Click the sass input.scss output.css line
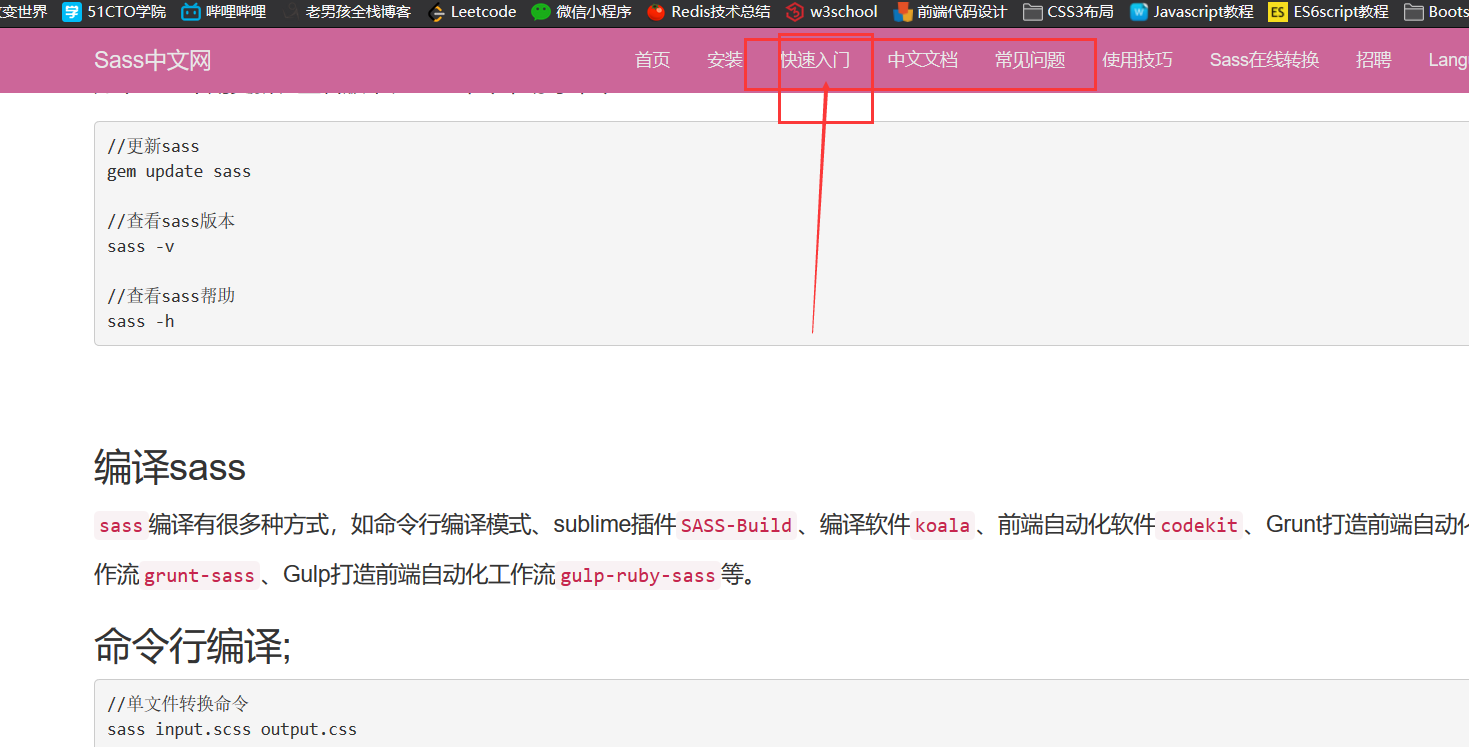The image size is (1469, 747). 232,729
